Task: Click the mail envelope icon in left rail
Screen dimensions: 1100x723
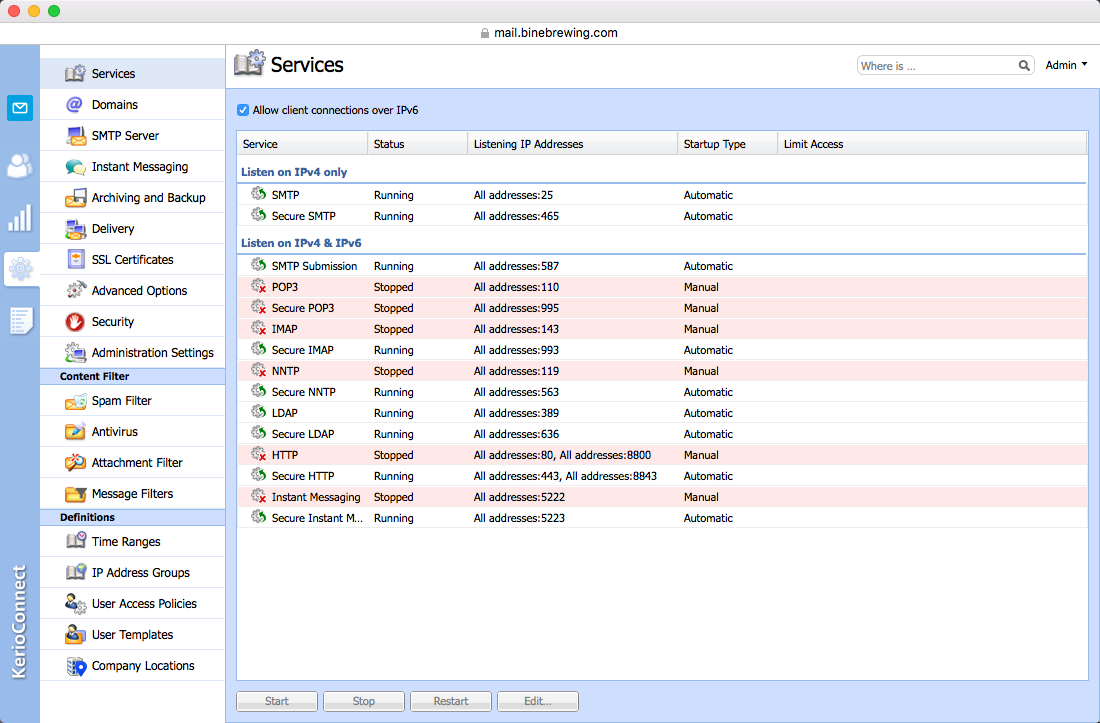Action: pos(20,108)
